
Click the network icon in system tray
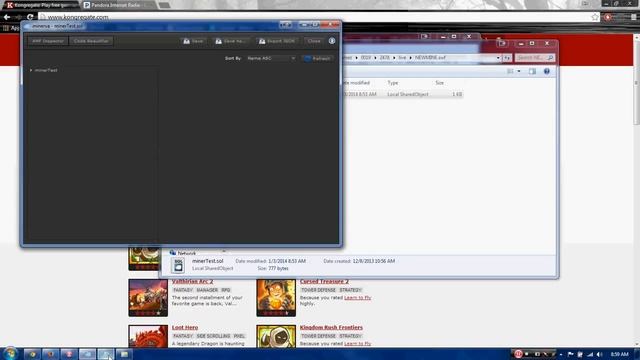point(590,354)
